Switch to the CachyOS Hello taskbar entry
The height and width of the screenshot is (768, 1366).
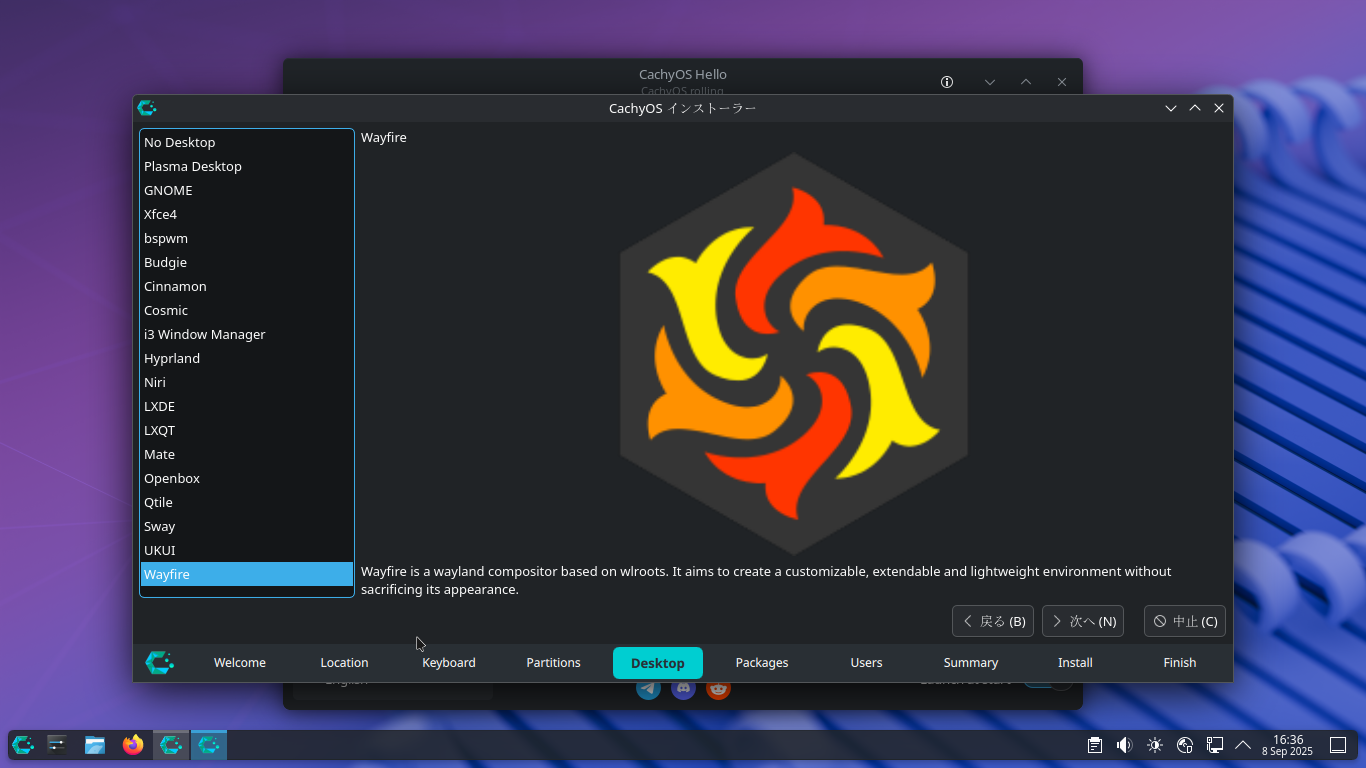click(x=171, y=745)
